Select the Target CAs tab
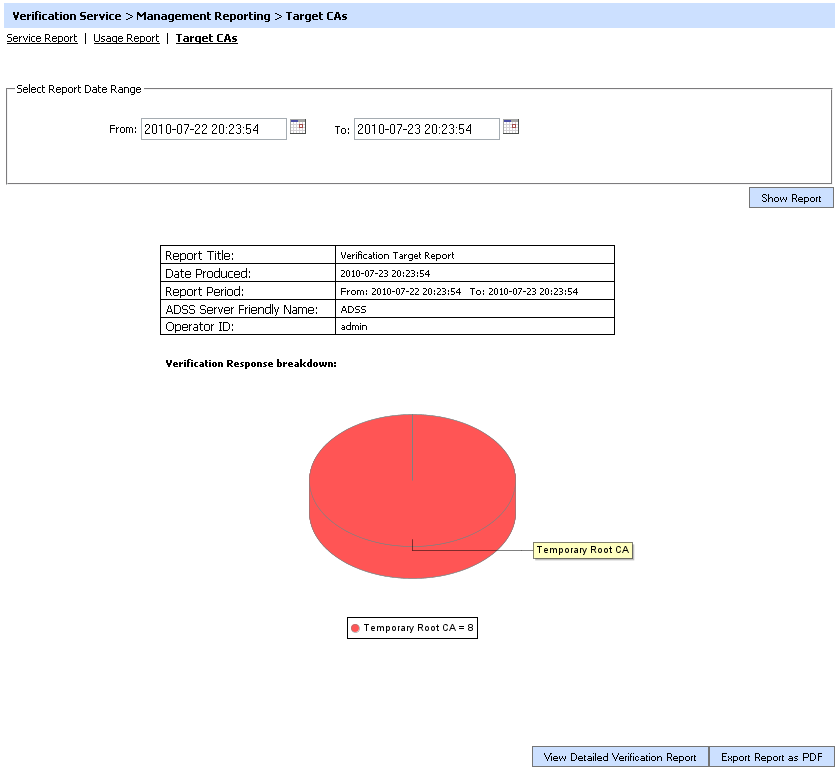The image size is (837, 774). [206, 39]
